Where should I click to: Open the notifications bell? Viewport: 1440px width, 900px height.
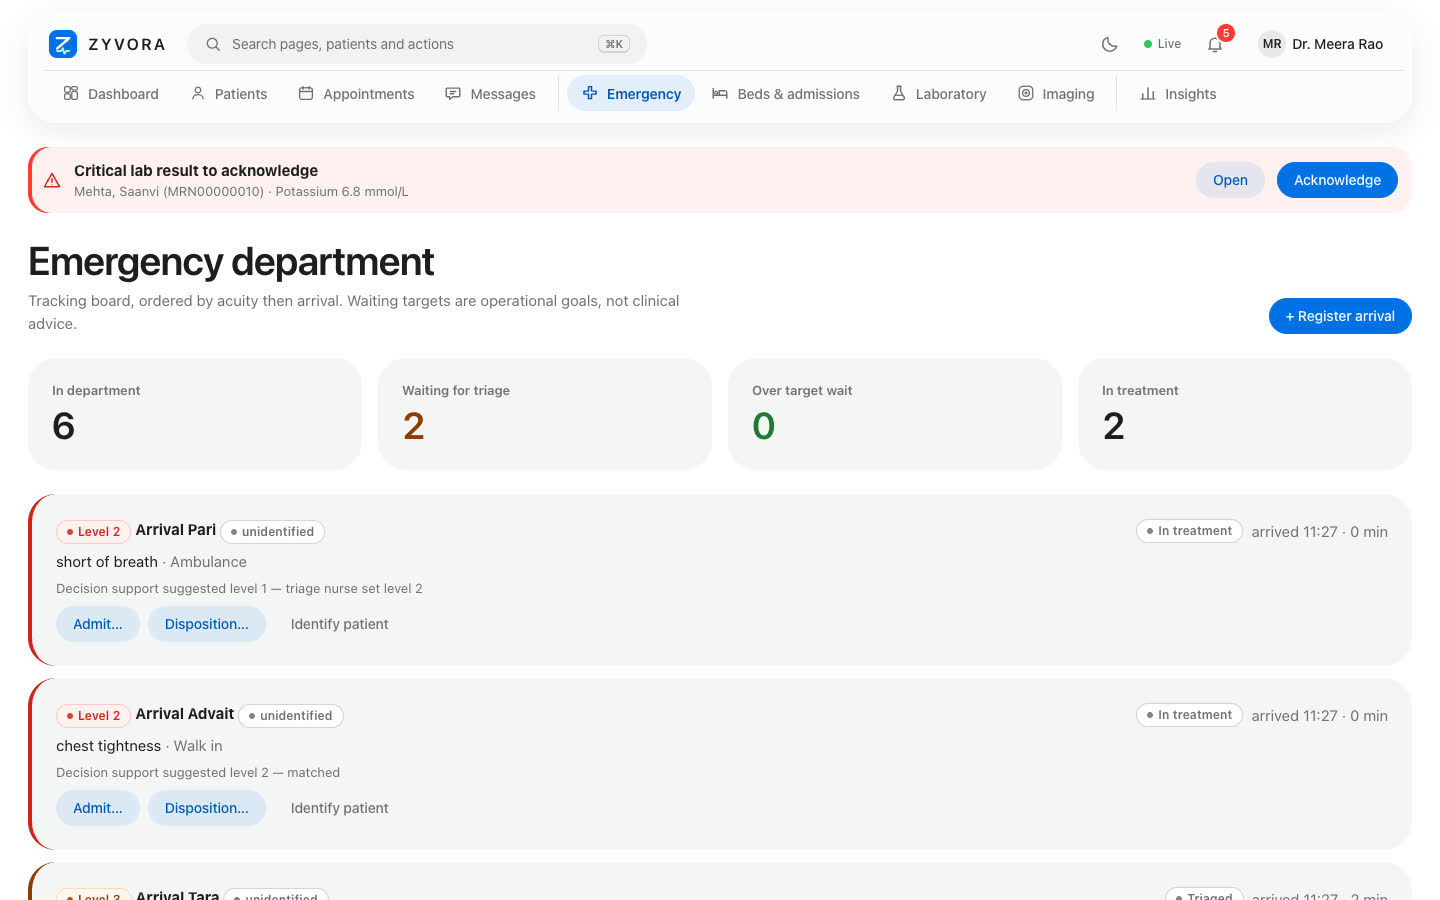click(1215, 44)
